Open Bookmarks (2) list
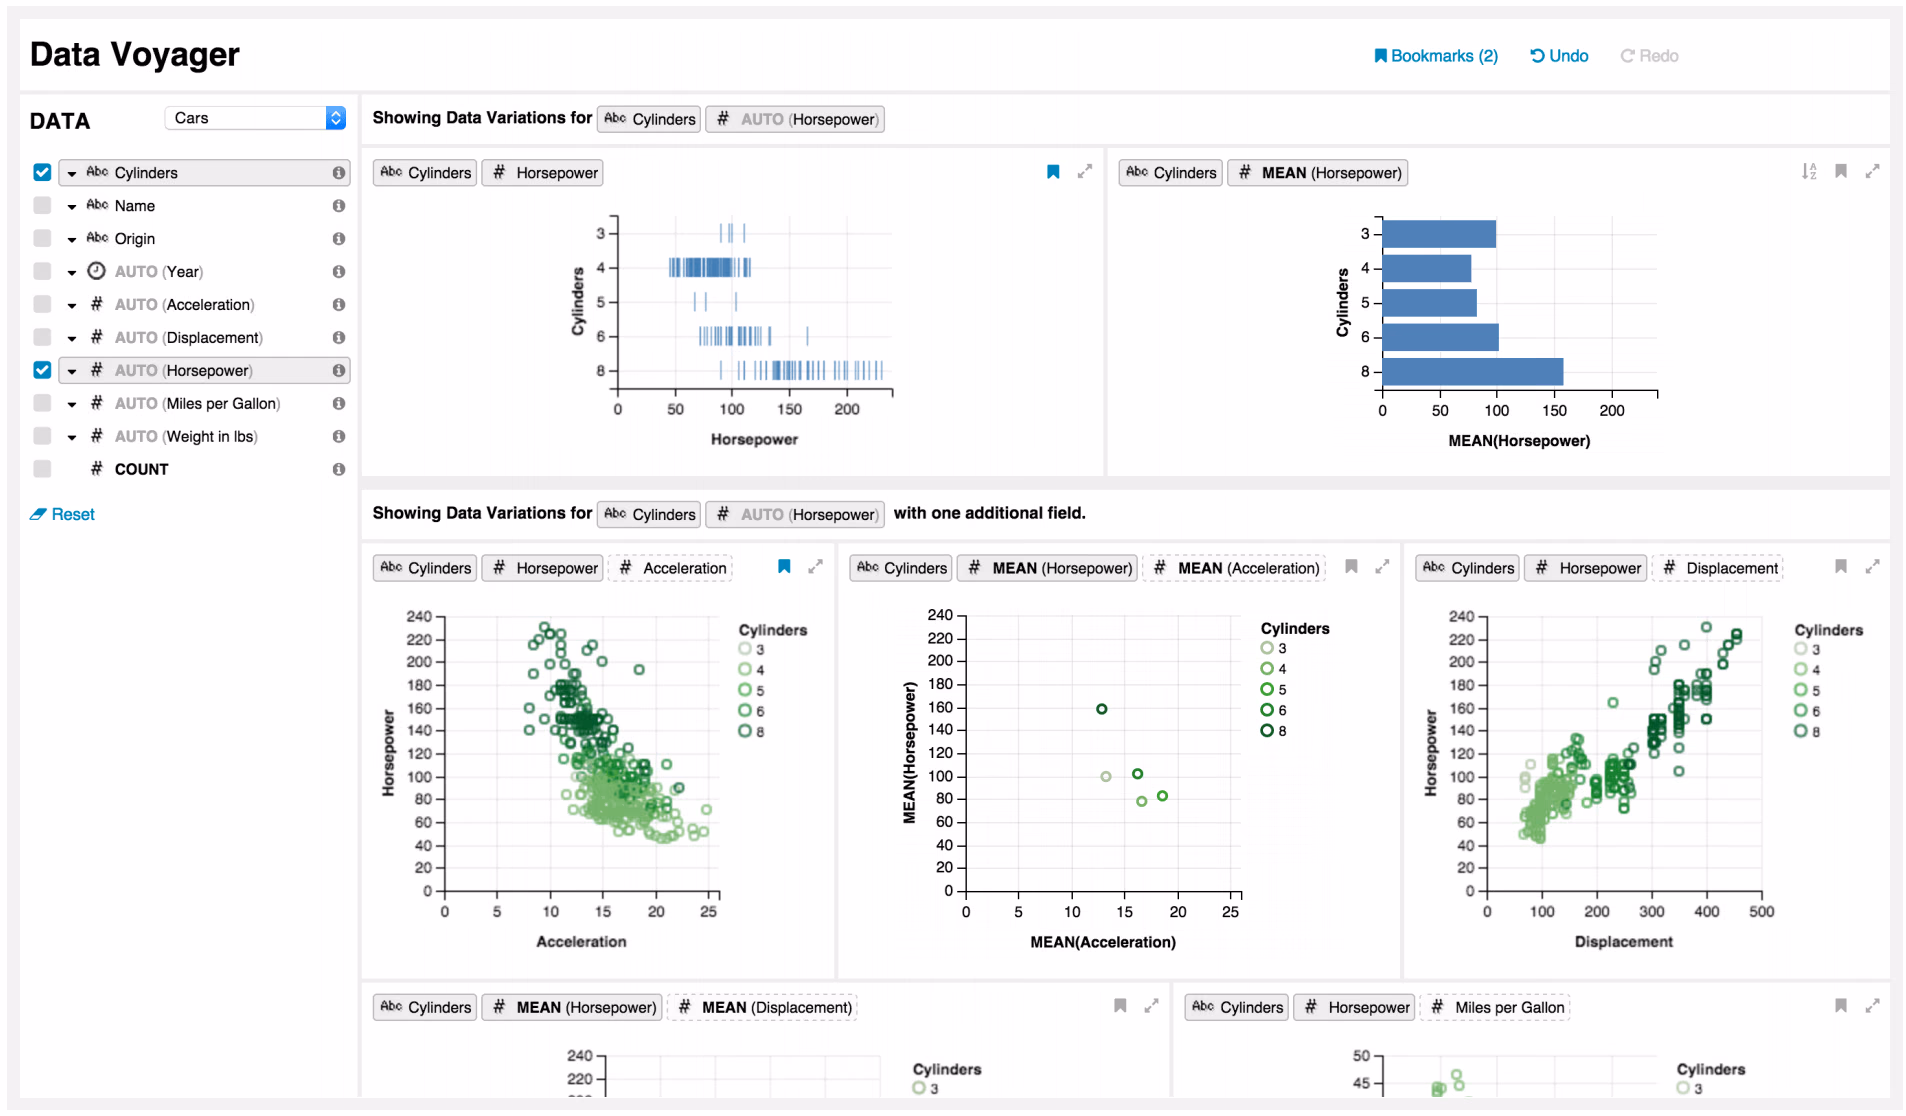 (1436, 56)
